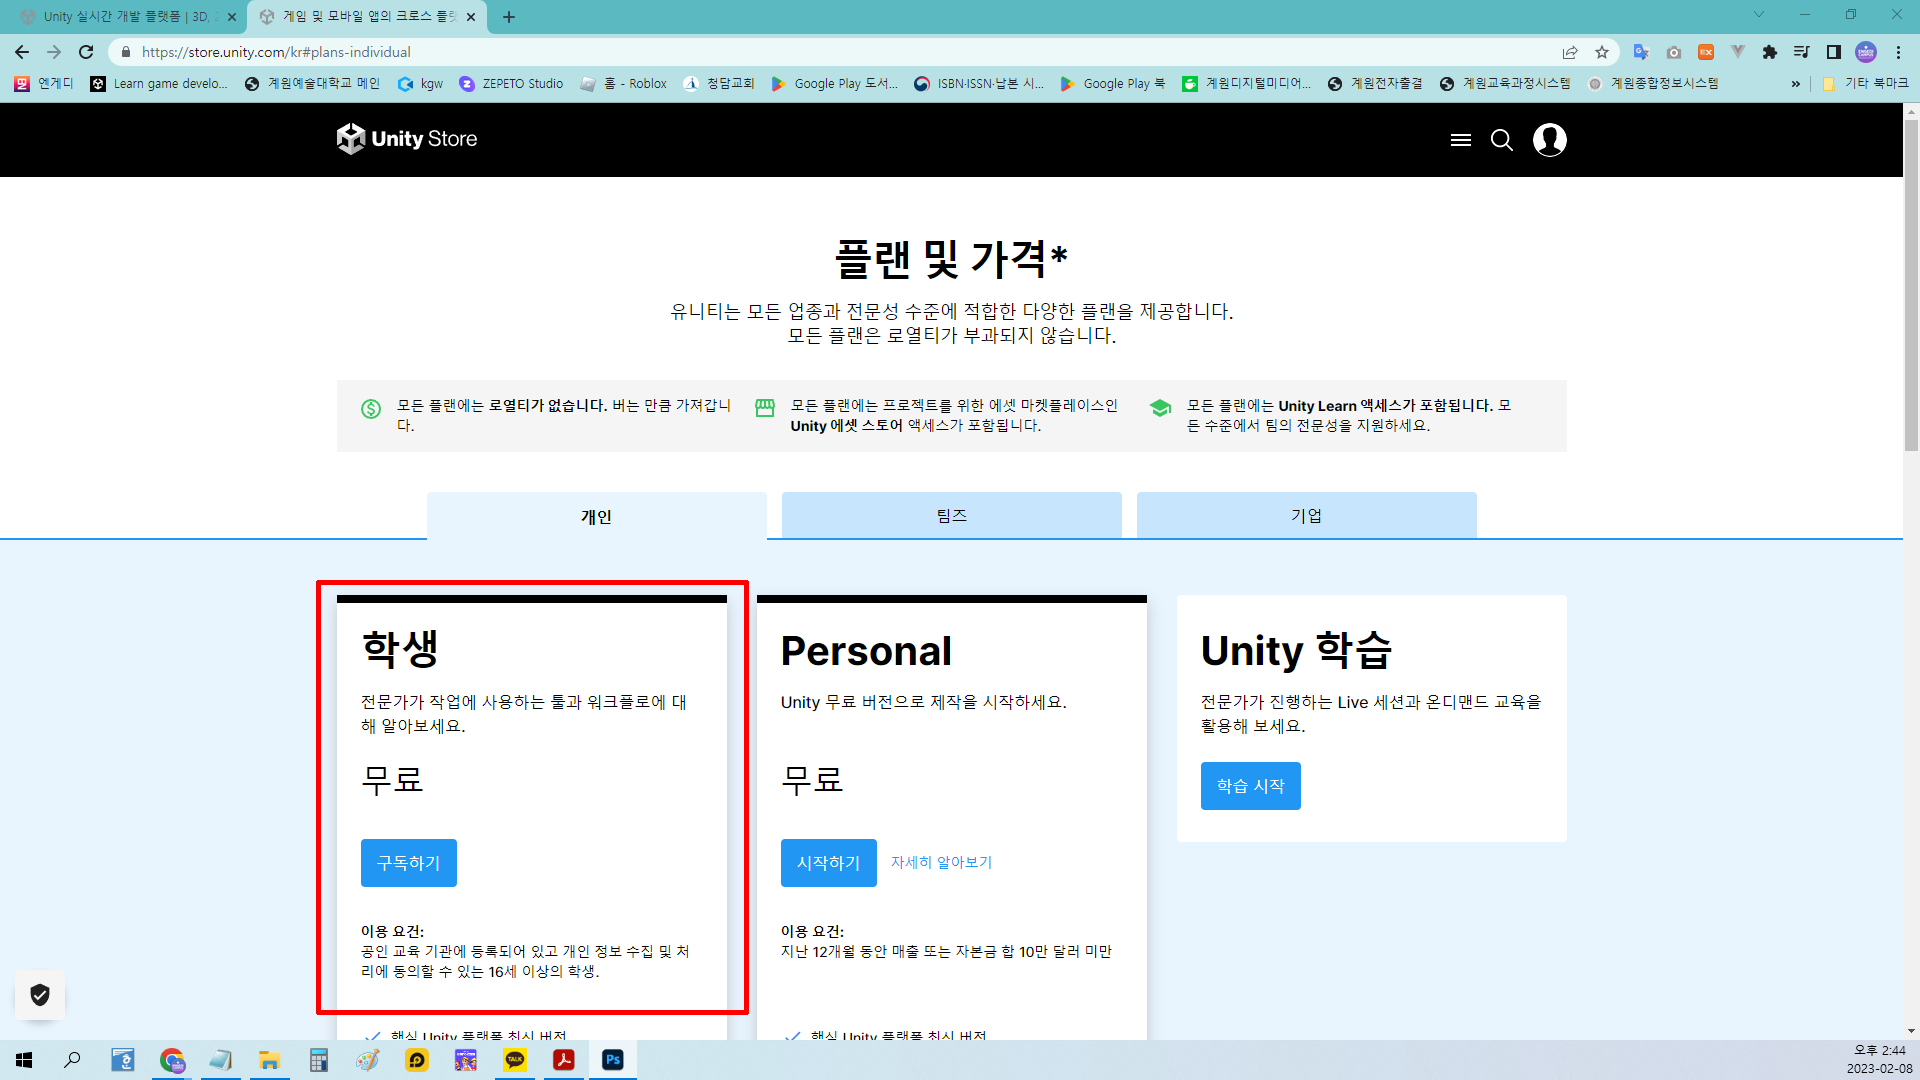The height and width of the screenshot is (1080, 1920).
Task: Click the page vertical scrollbar
Action: 1911,285
